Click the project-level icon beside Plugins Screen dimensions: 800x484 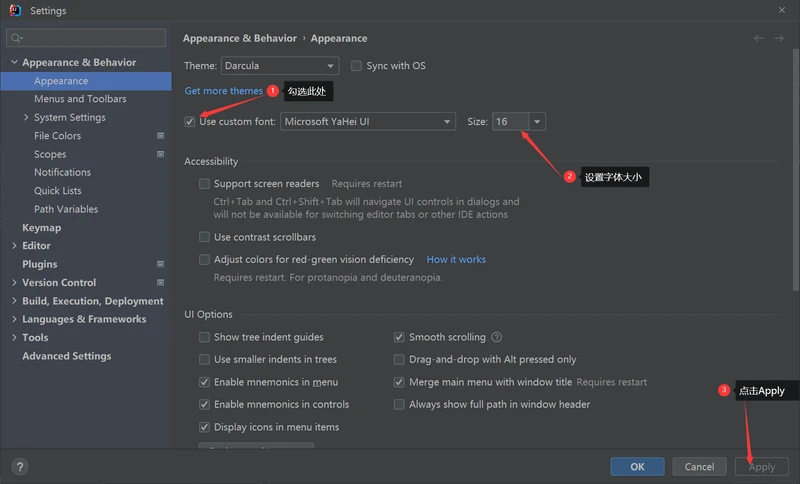click(x=160, y=264)
